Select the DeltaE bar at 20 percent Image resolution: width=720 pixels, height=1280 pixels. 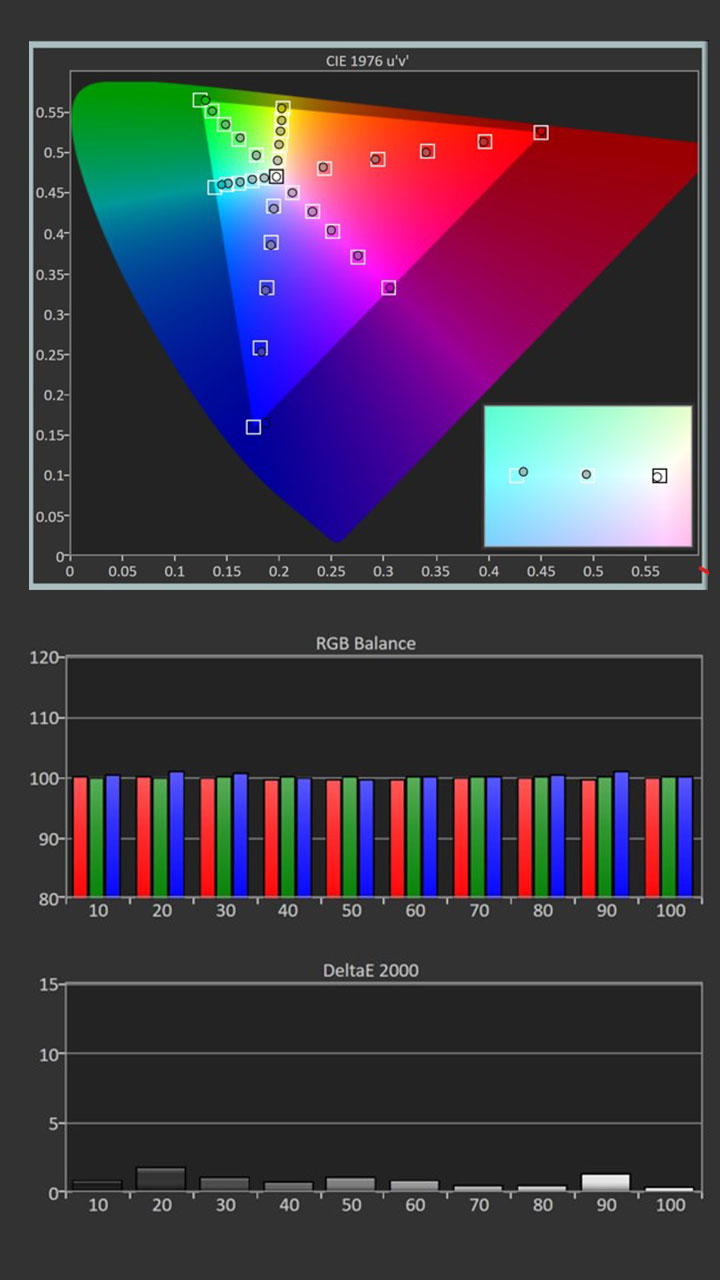click(x=161, y=1179)
